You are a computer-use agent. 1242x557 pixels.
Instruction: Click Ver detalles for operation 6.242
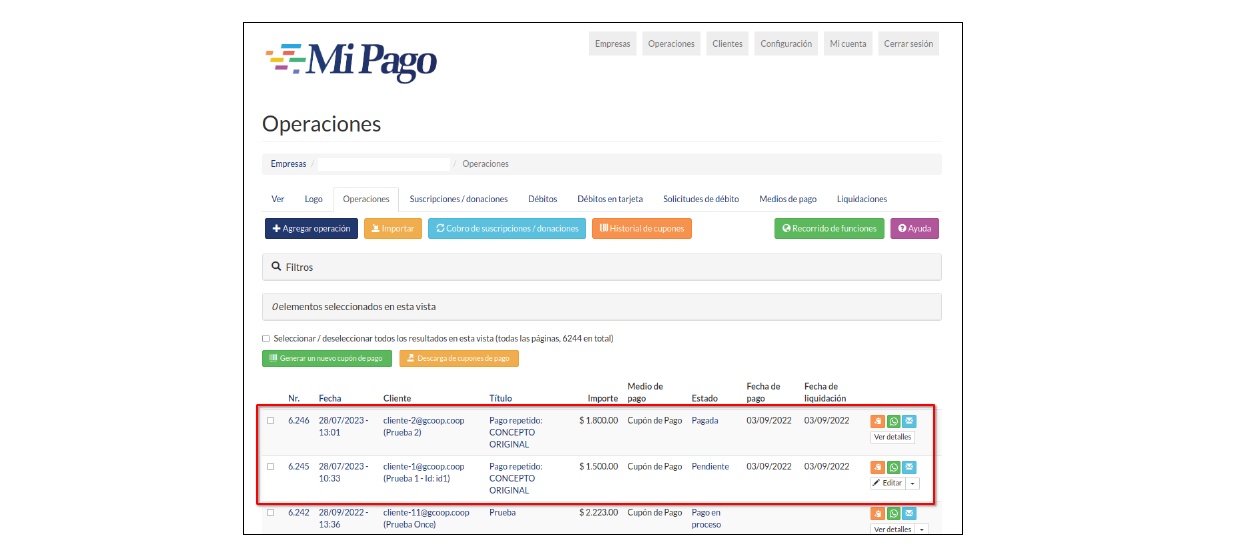pyautogui.click(x=892, y=529)
